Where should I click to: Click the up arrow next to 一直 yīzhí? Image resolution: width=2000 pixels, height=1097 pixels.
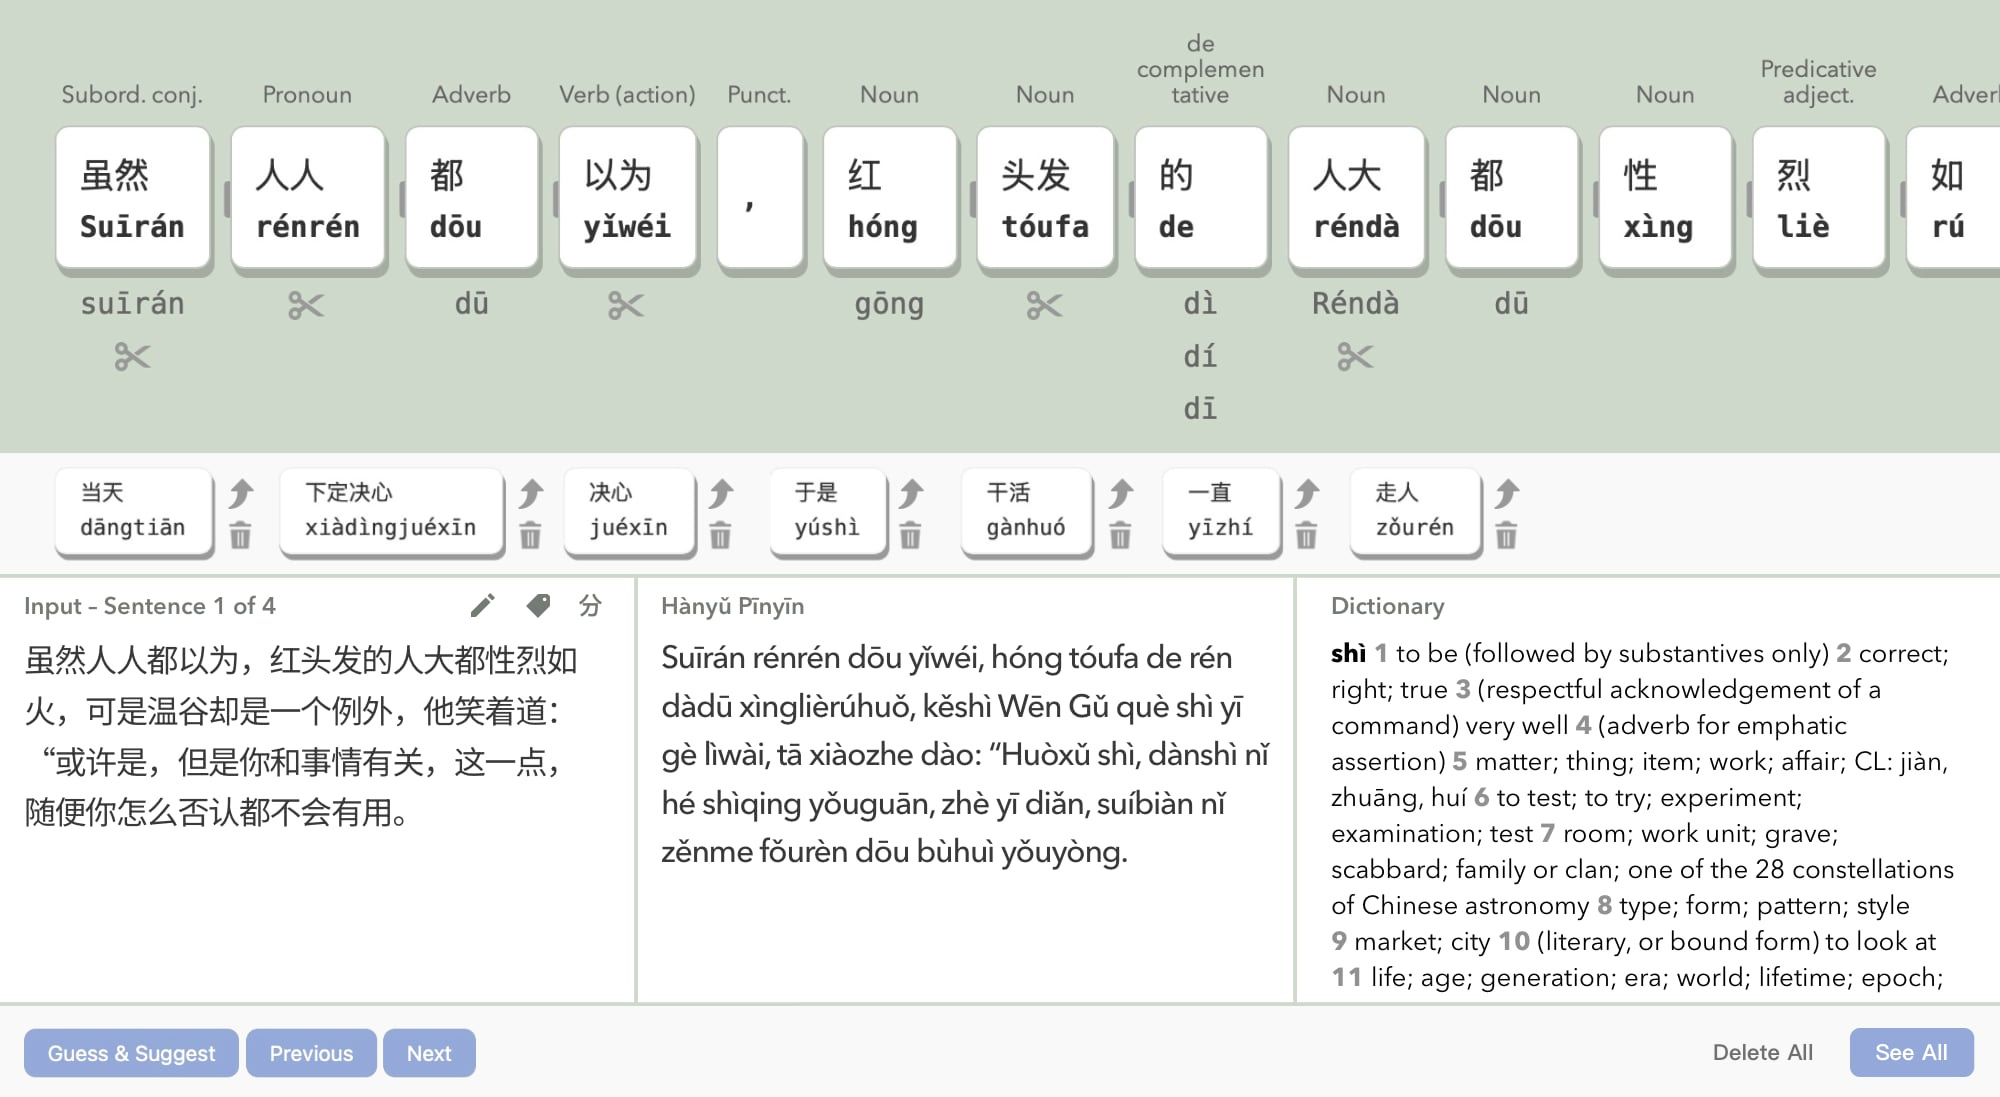point(1307,493)
